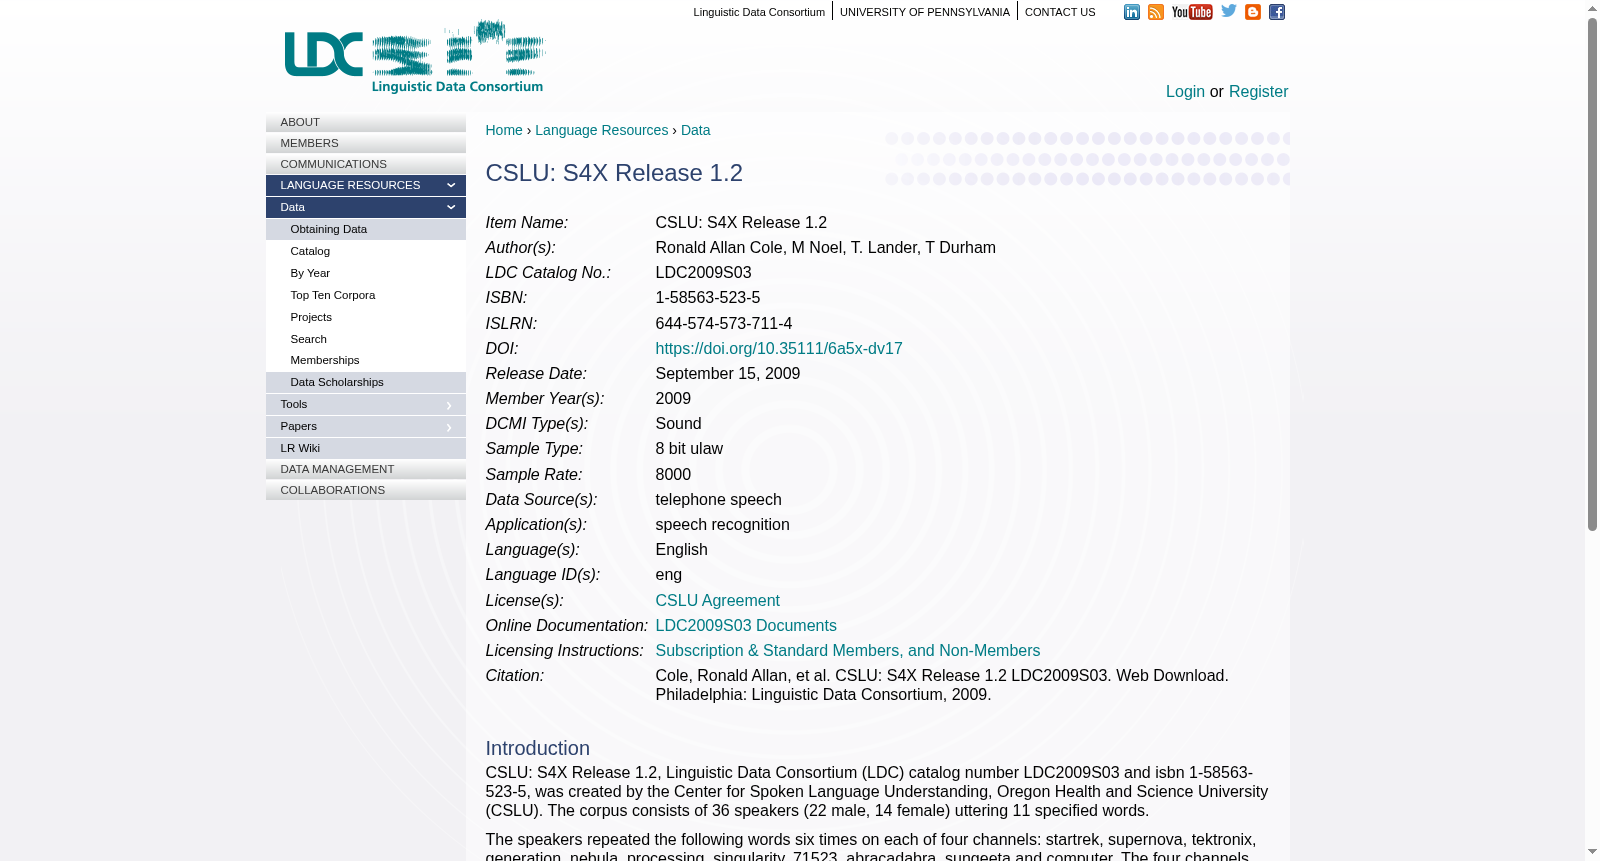Open the Facebook icon
The image size is (1600, 861).
pos(1277,12)
